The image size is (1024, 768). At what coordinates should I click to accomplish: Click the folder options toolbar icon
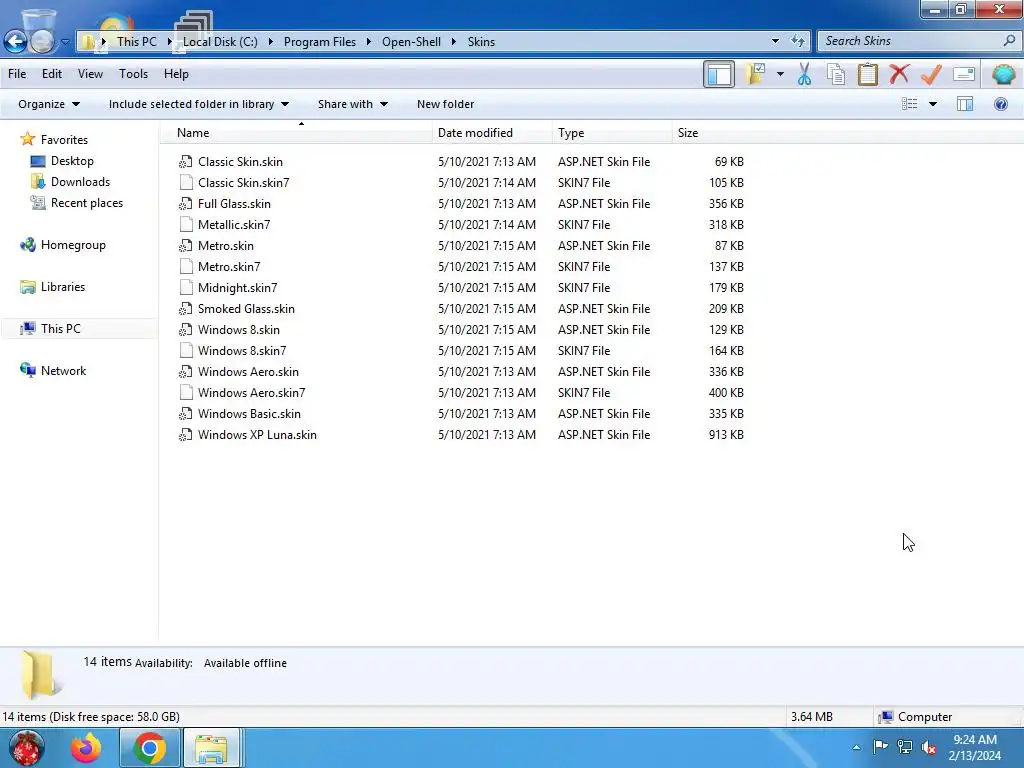point(756,74)
